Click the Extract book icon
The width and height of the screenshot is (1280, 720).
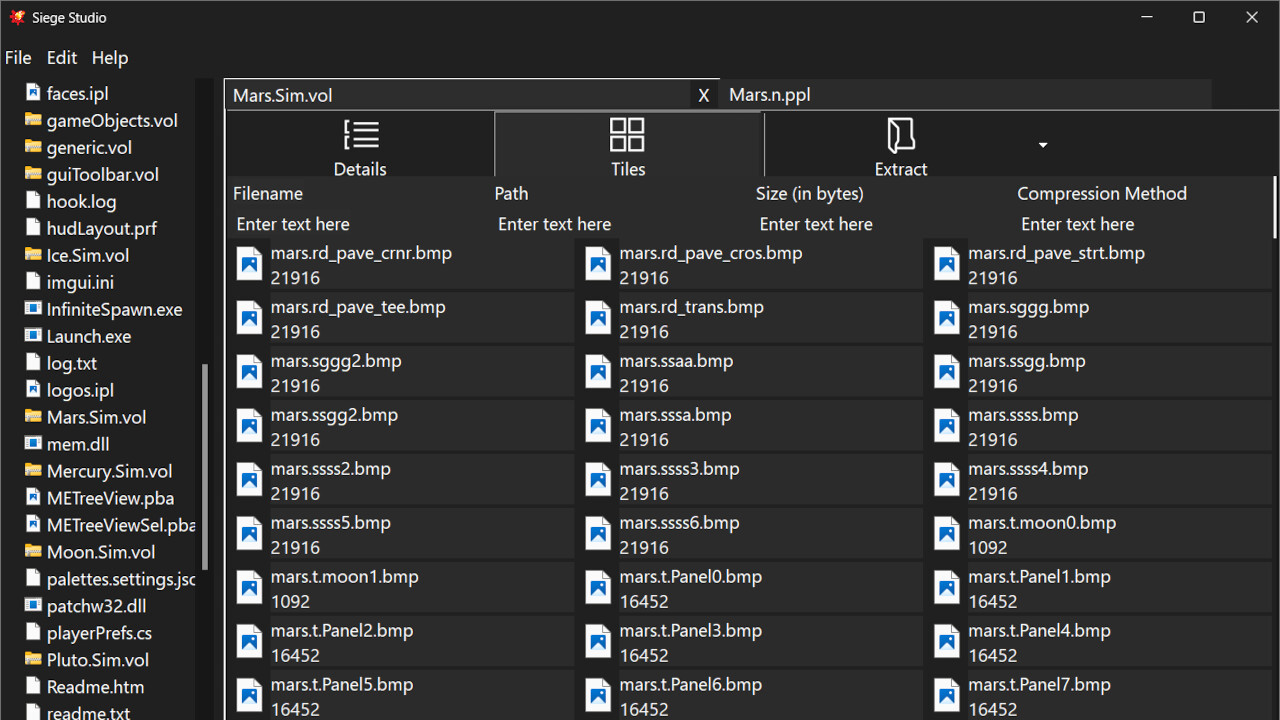[899, 134]
